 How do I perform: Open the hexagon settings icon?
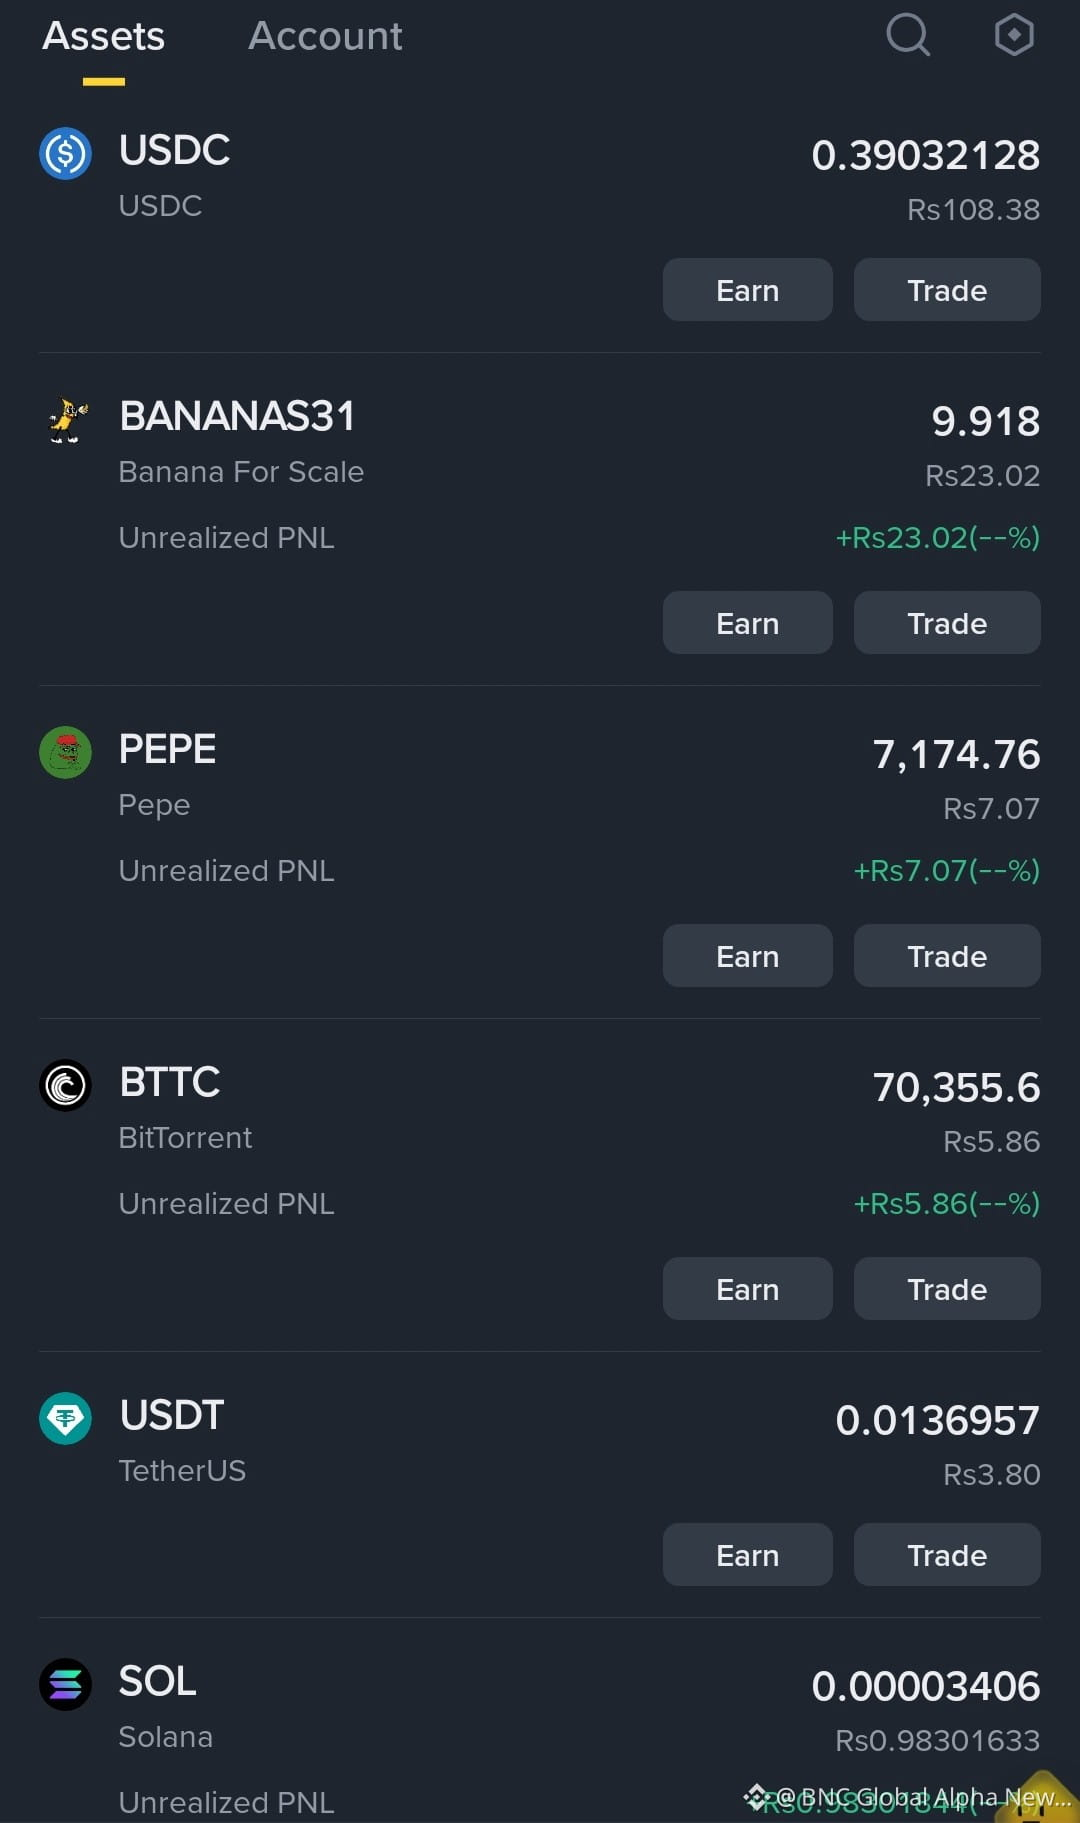1014,35
